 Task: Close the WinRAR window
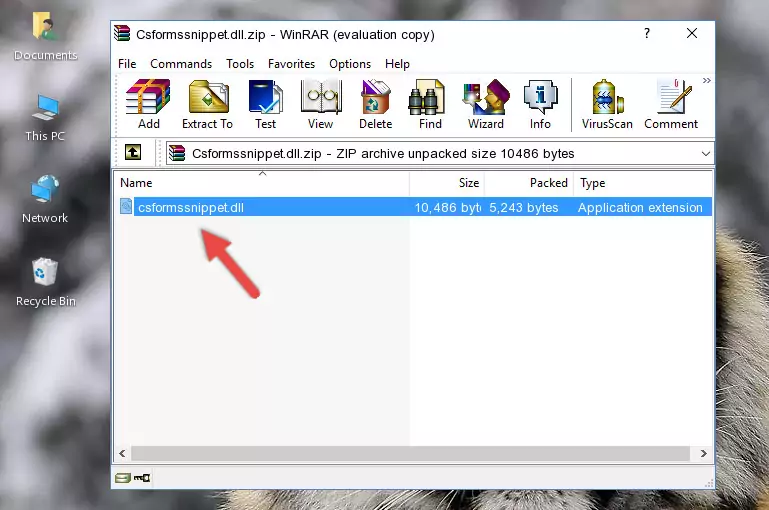692,33
